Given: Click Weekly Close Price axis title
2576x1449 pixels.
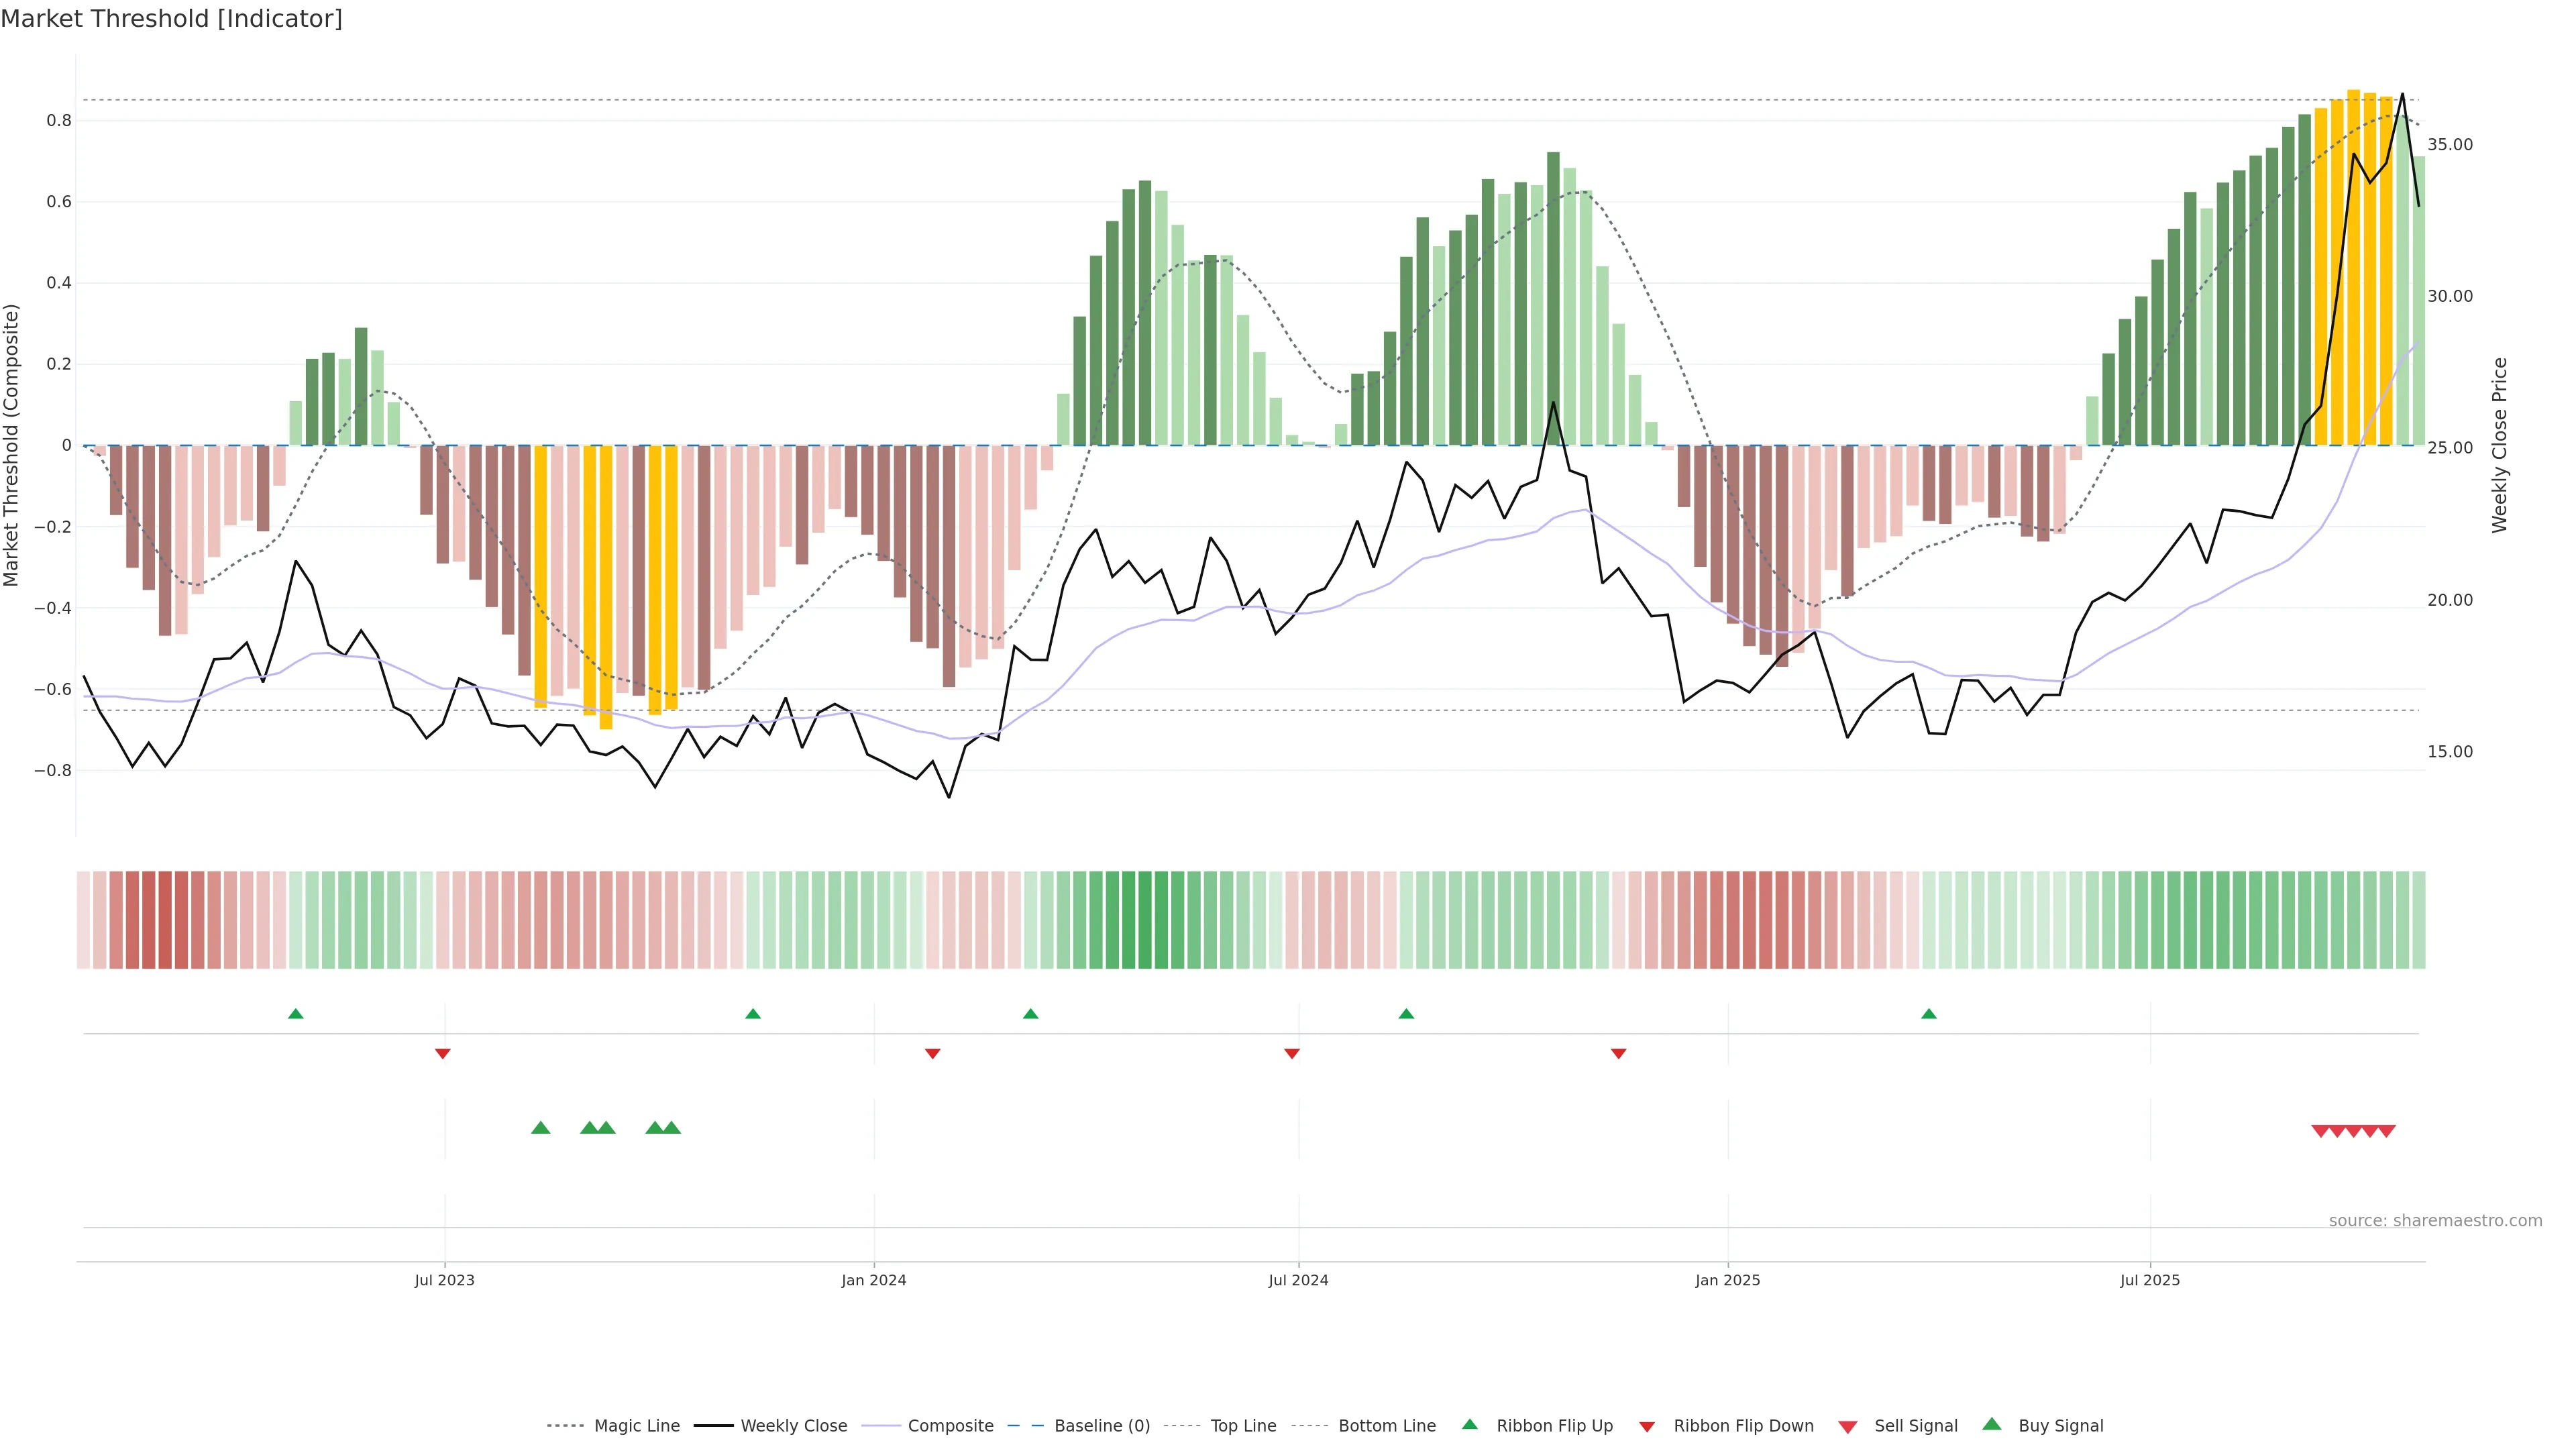Looking at the screenshot, I should point(2499,445).
